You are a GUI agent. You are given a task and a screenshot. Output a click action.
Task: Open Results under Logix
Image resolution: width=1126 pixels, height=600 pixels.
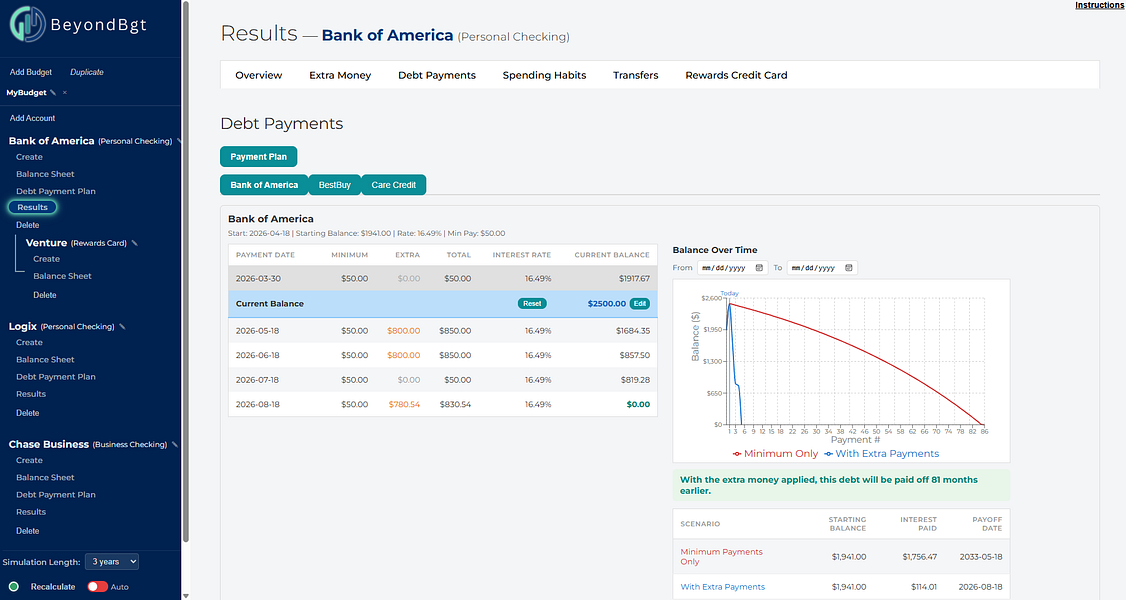click(31, 394)
